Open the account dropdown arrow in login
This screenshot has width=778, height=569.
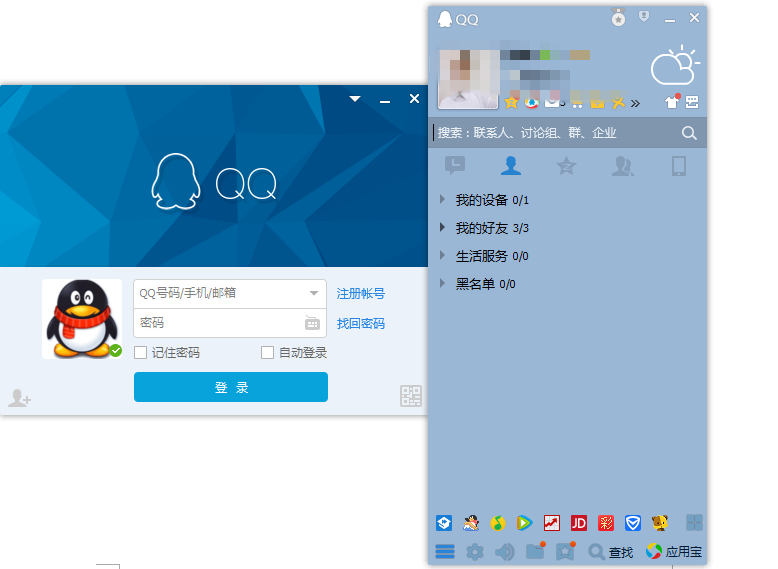[314, 293]
